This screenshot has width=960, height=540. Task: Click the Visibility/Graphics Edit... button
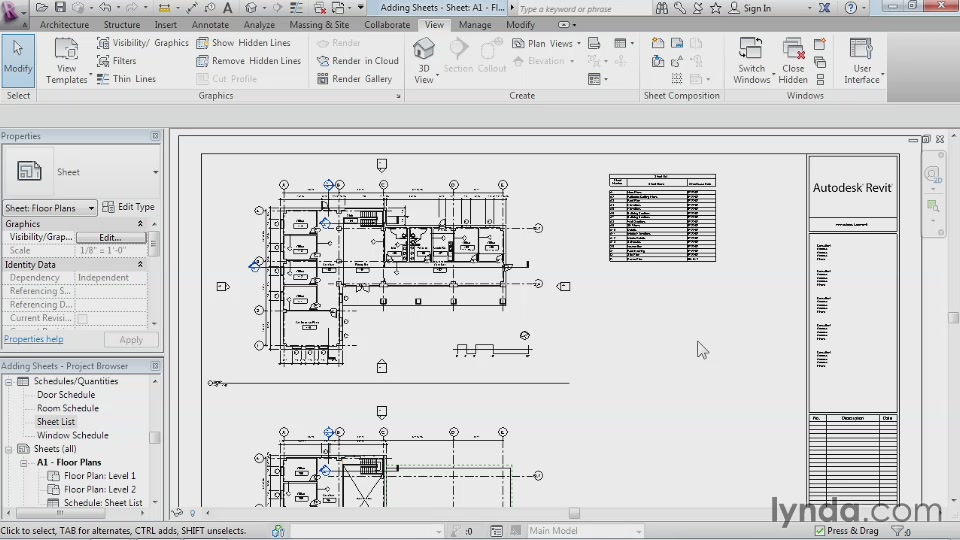110,238
